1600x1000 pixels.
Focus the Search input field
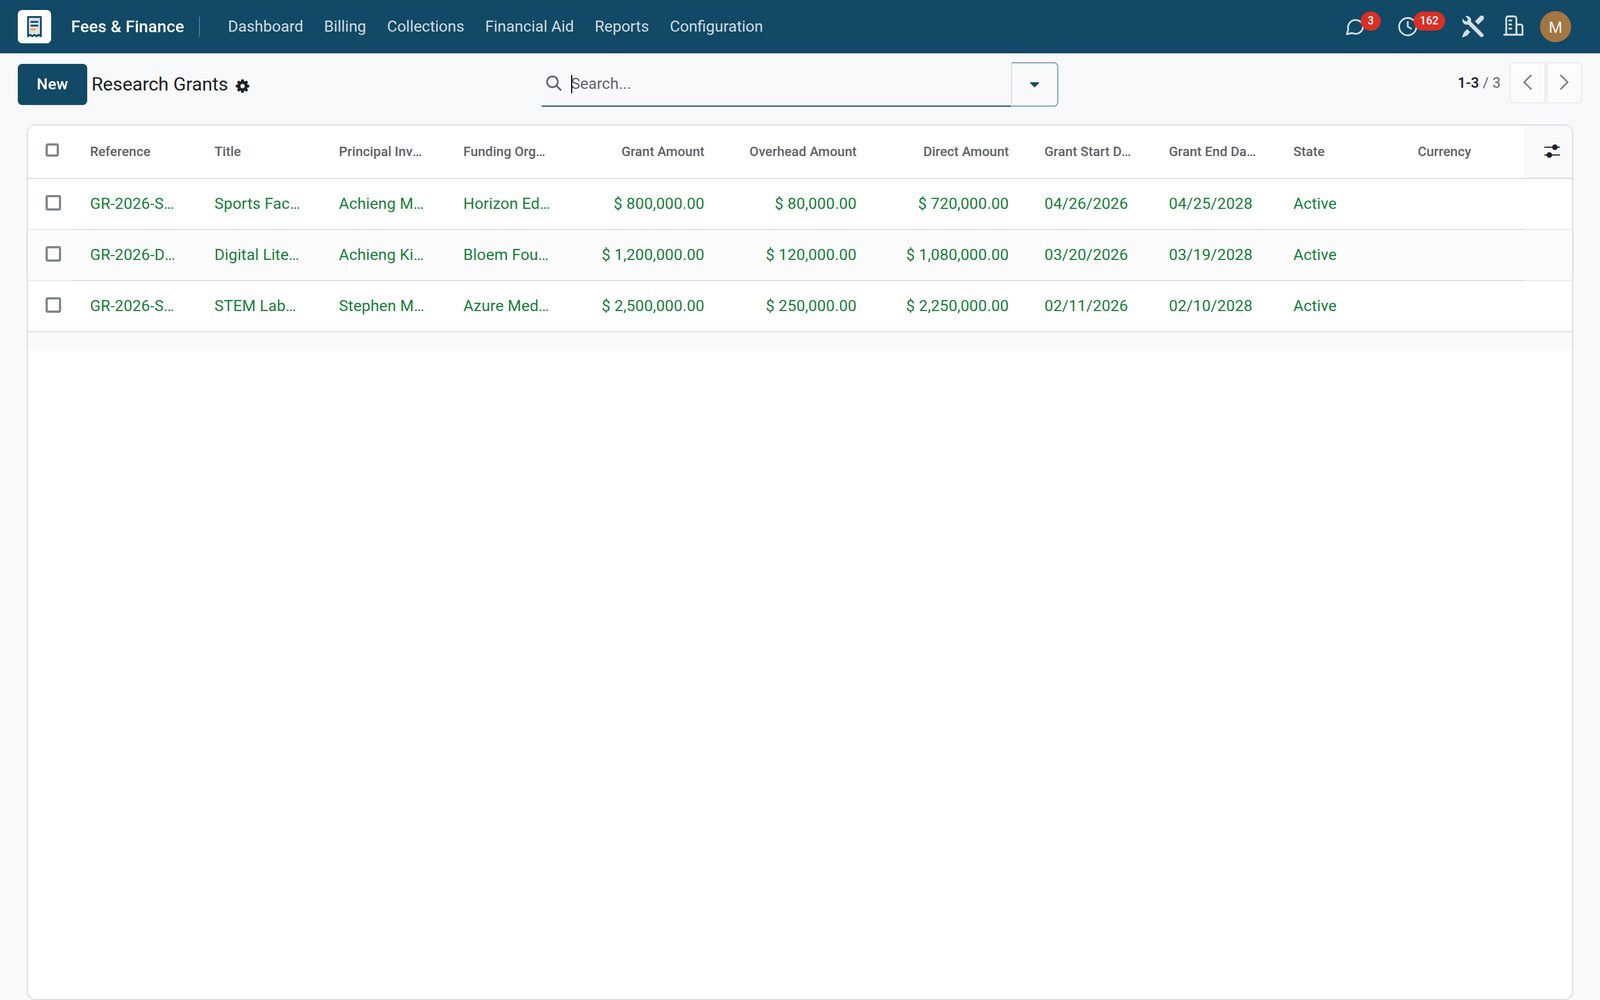788,84
